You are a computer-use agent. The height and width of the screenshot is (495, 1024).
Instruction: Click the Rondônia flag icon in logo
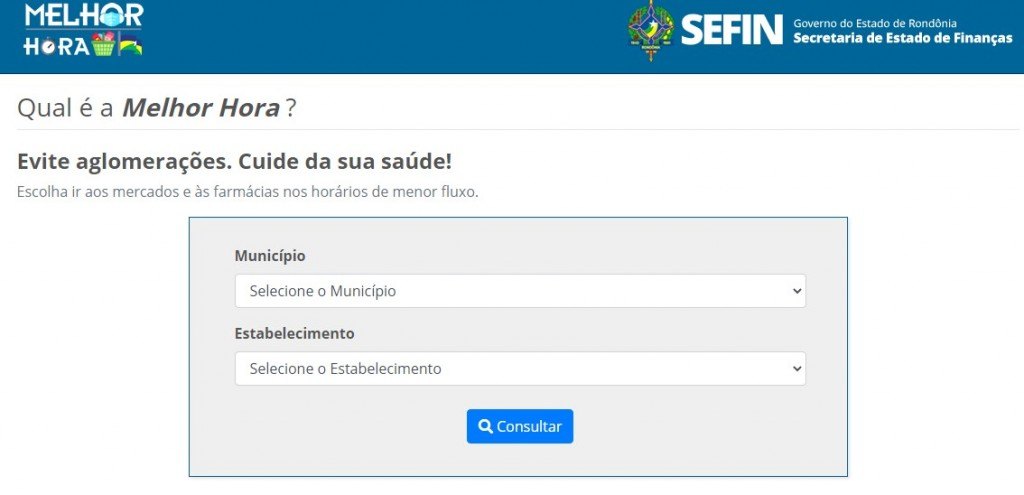[x=130, y=45]
